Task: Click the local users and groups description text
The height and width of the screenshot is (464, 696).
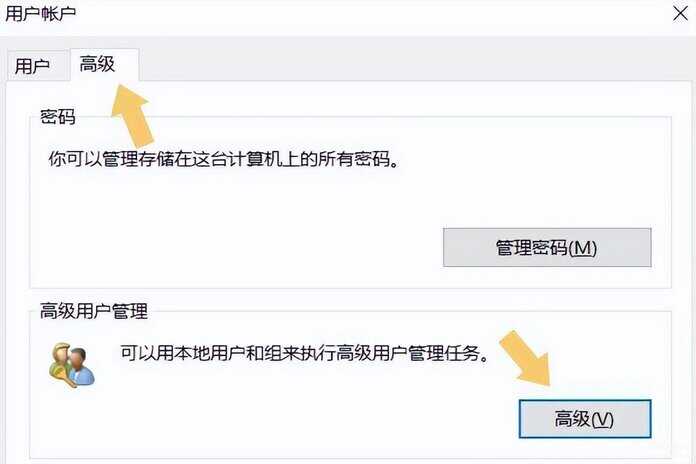Action: pyautogui.click(x=304, y=353)
